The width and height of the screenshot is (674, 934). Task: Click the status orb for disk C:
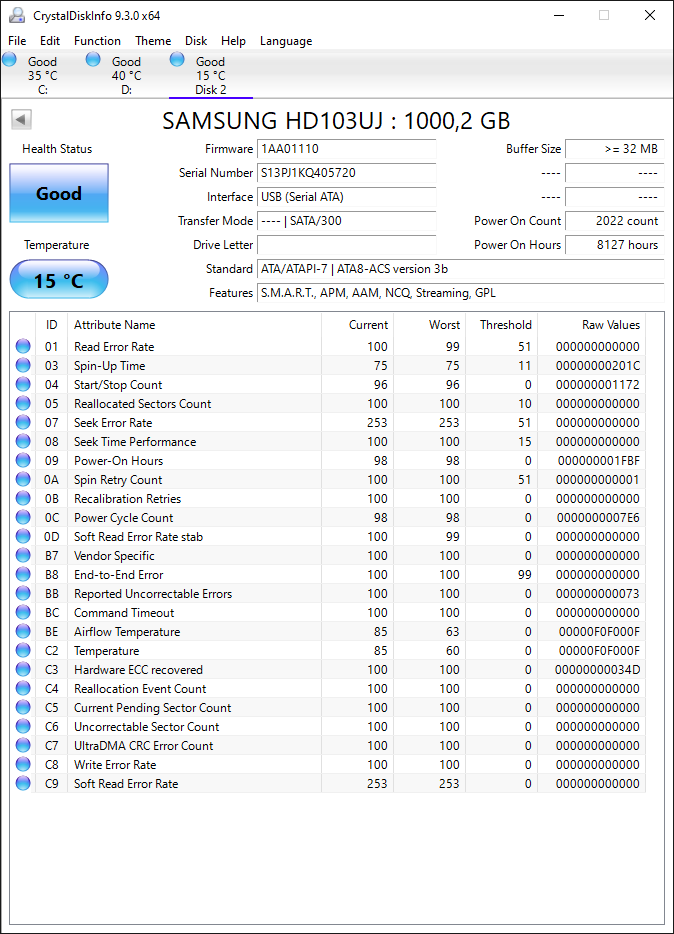click(10, 59)
